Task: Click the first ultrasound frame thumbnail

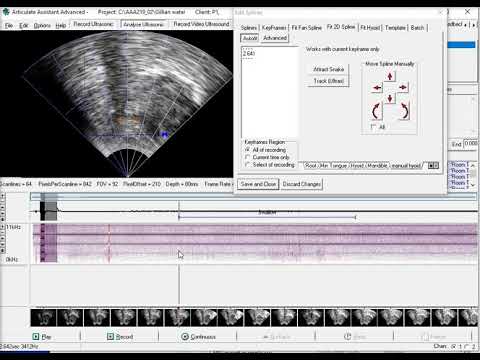Action: (43, 317)
